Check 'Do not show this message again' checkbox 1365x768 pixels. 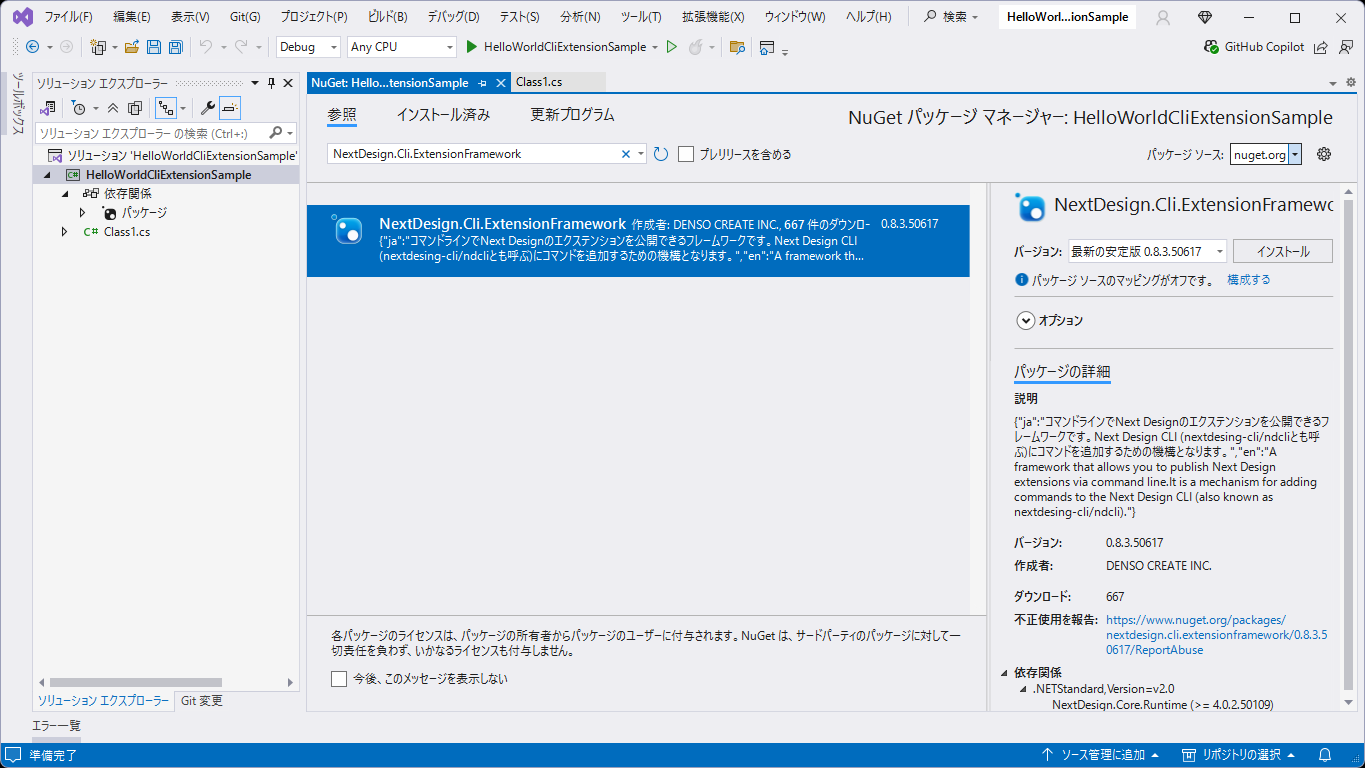[x=339, y=679]
